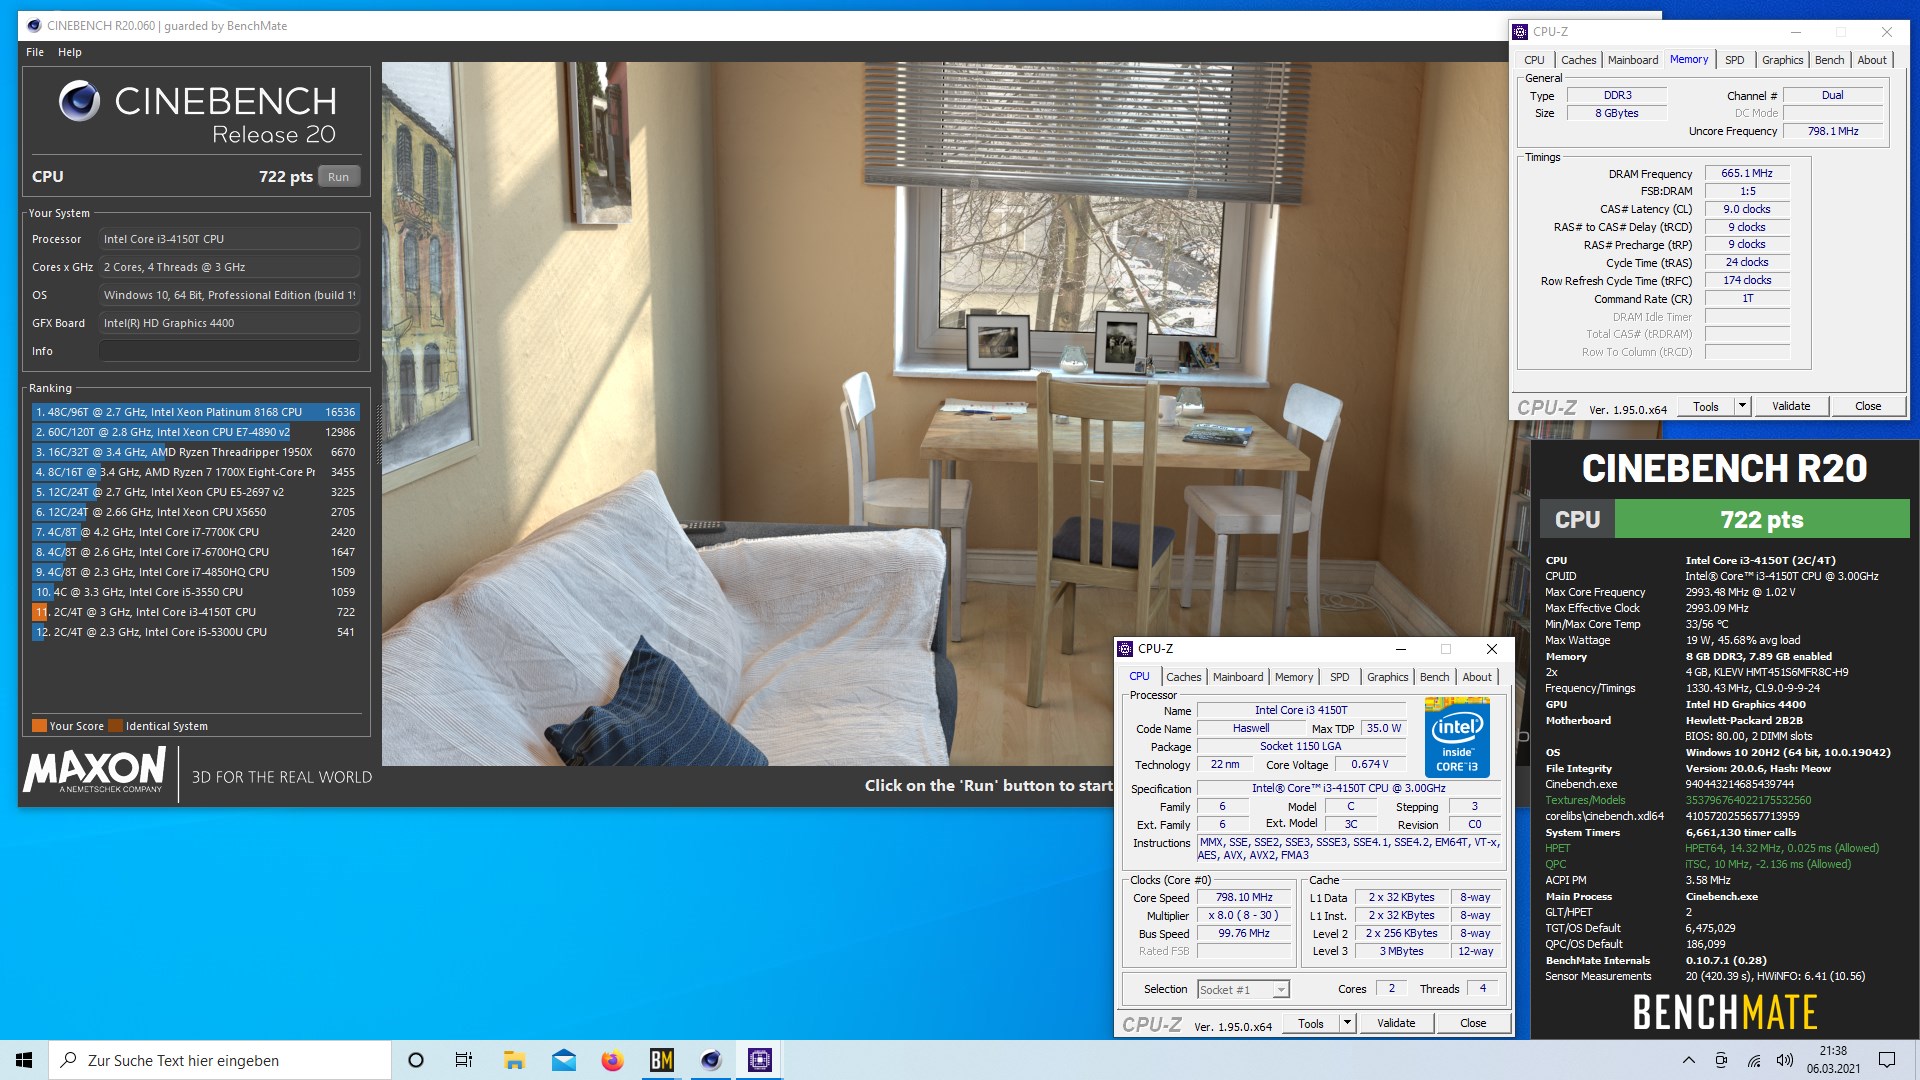The width and height of the screenshot is (1920, 1080).
Task: Launch Firefox from taskbar
Action: [612, 1060]
